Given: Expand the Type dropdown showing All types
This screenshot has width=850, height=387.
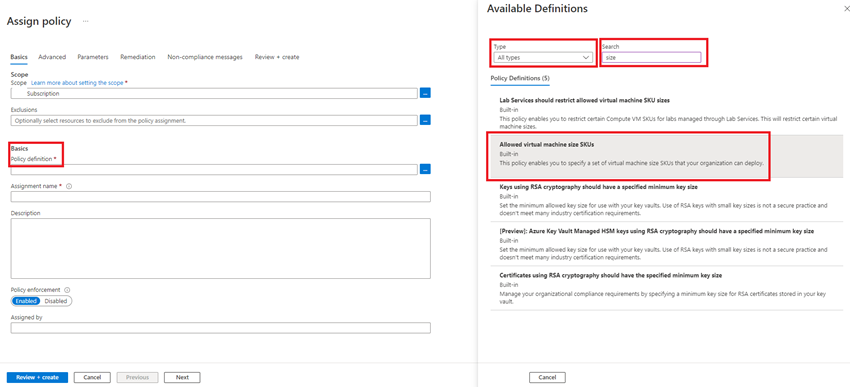Looking at the screenshot, I should [543, 57].
